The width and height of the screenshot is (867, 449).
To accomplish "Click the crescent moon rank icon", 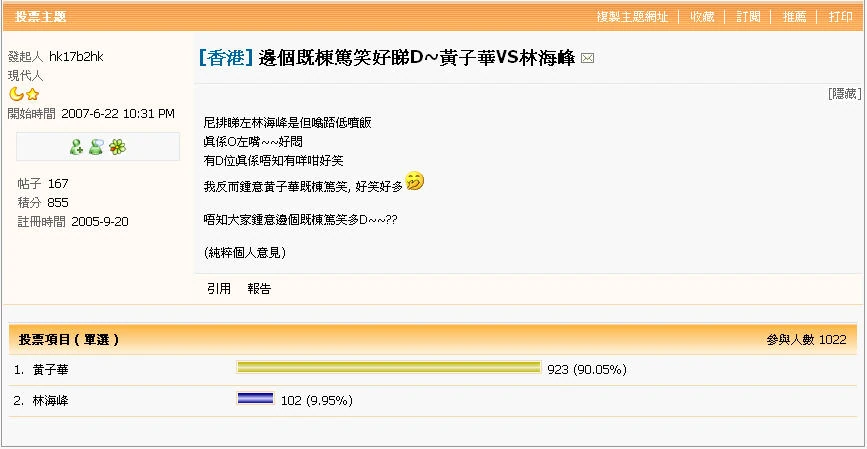I will click(16, 94).
